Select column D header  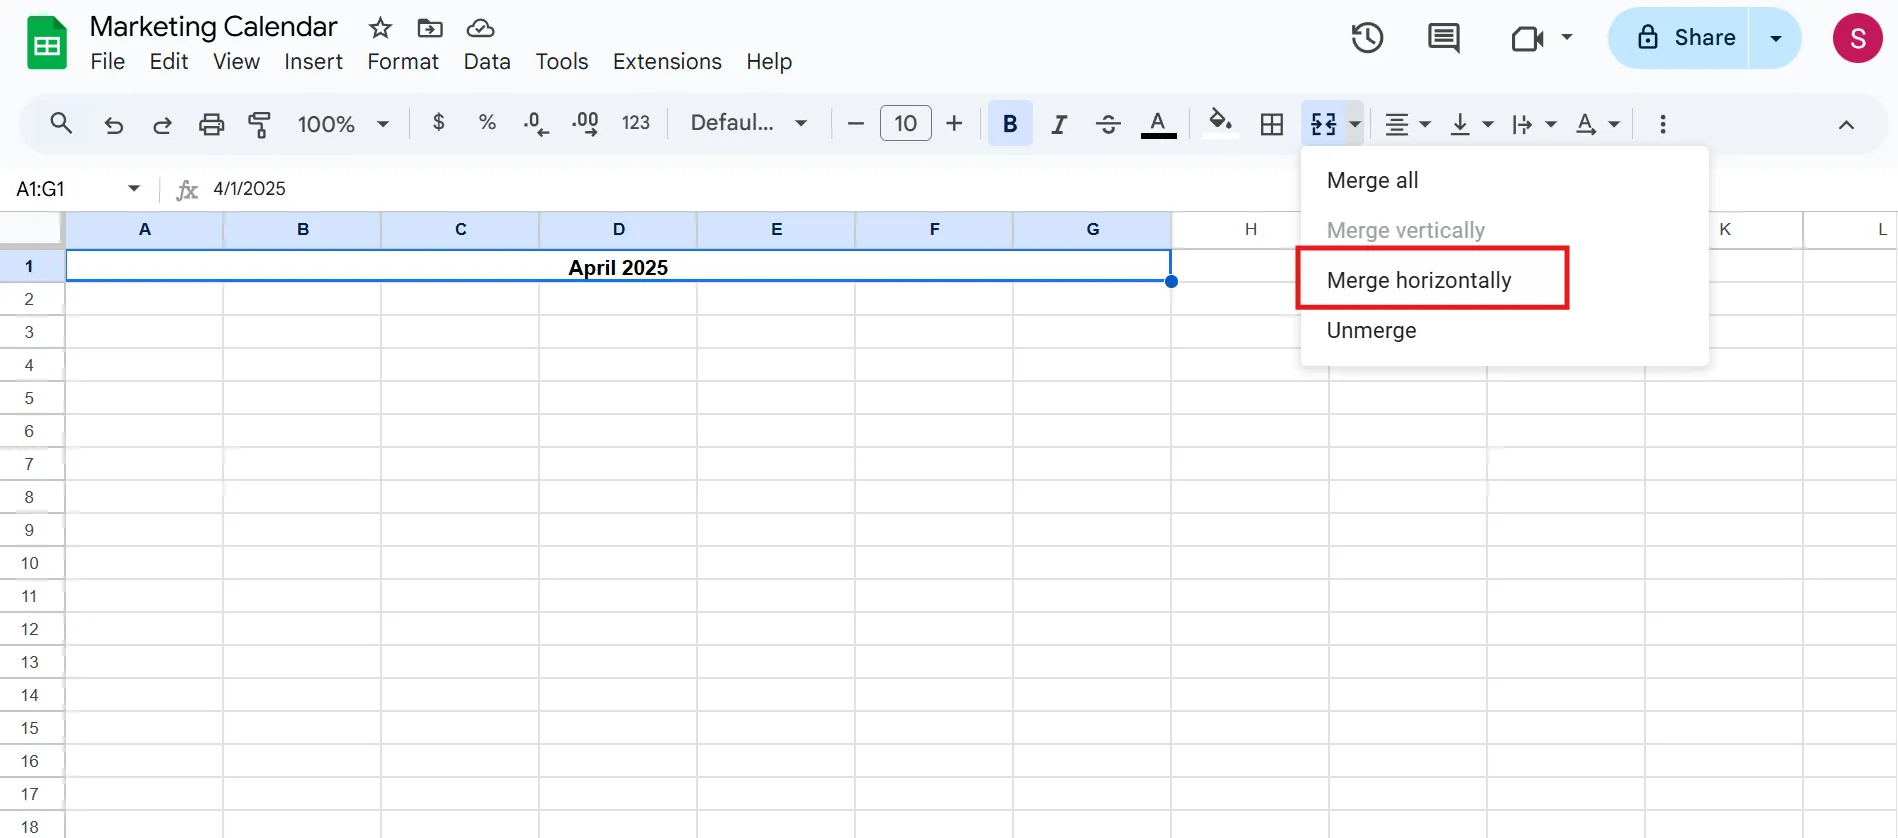pyautogui.click(x=618, y=229)
